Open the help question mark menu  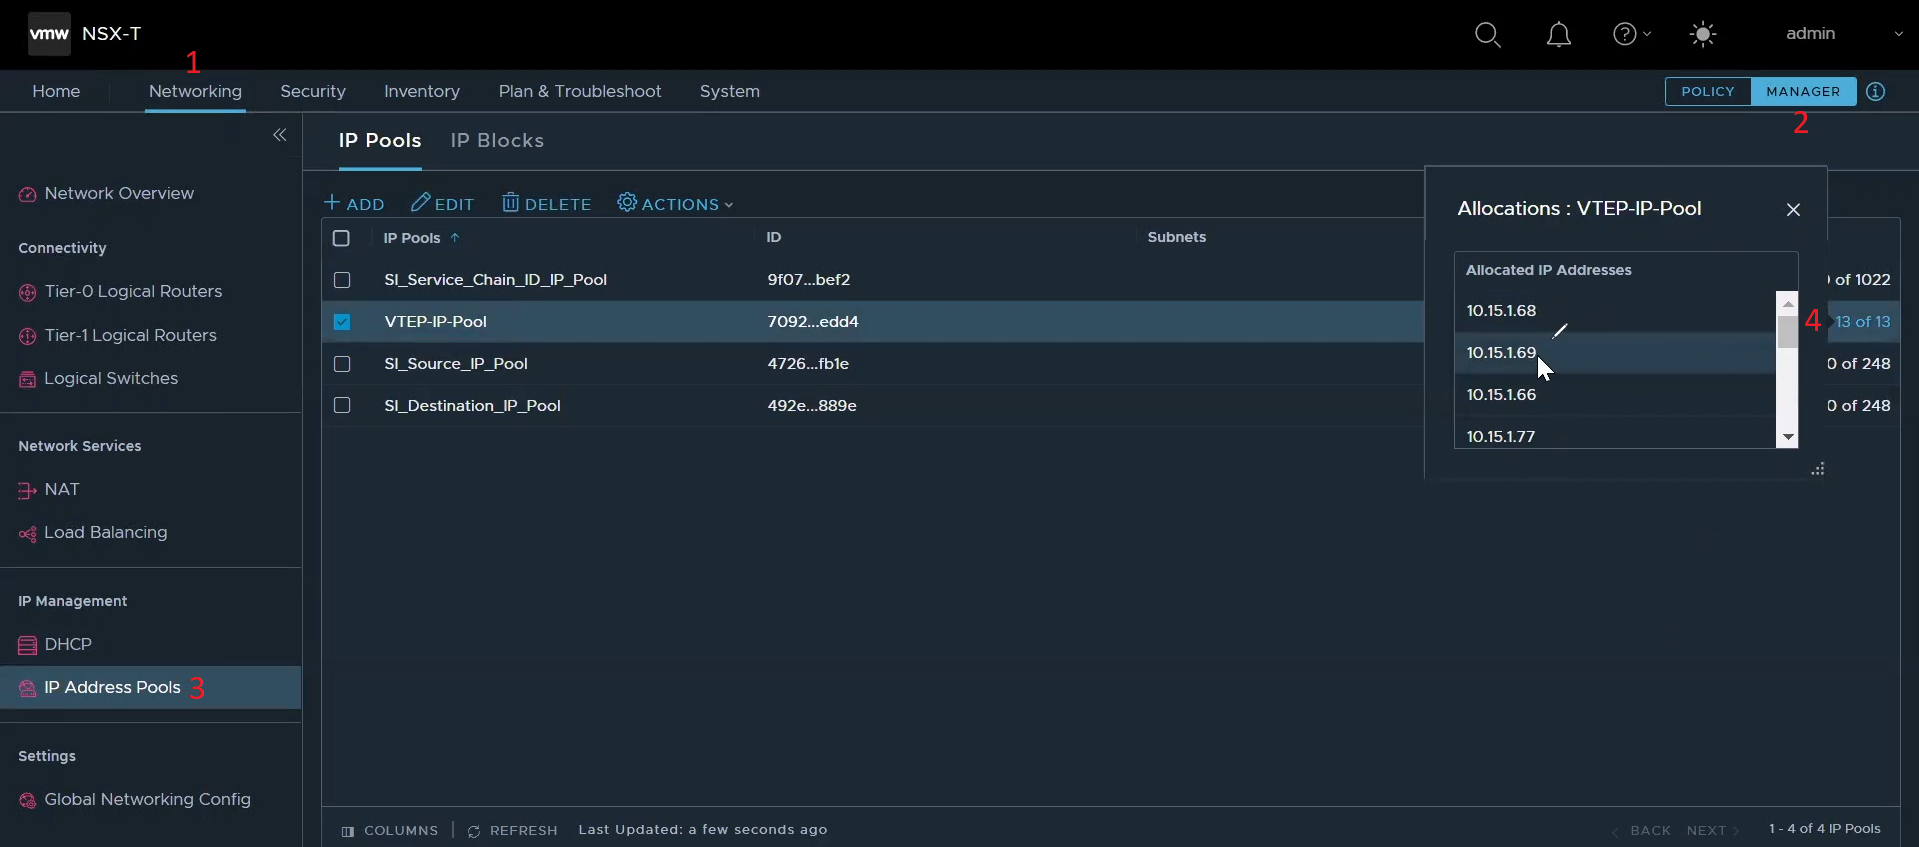point(1631,34)
